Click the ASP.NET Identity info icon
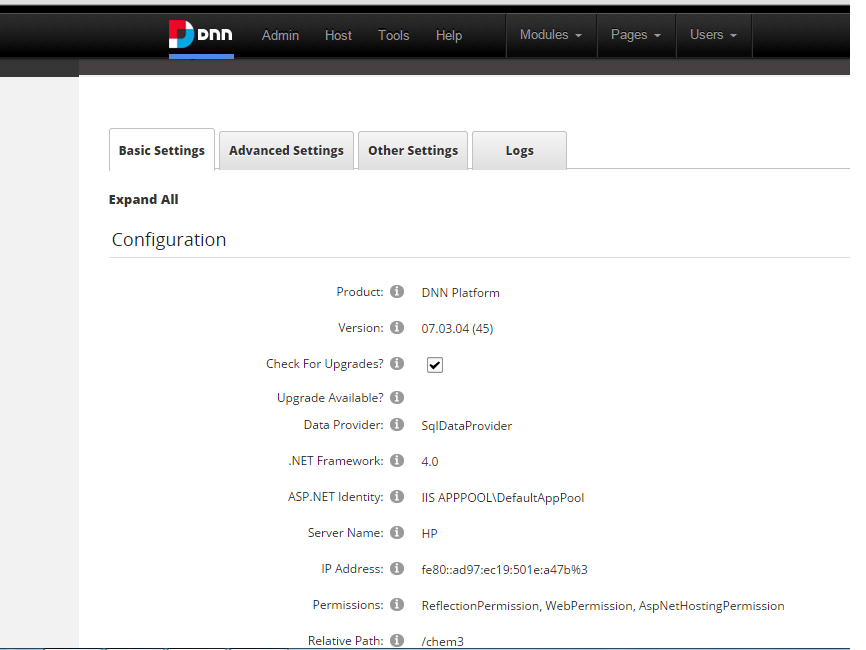This screenshot has width=866, height=650. (397, 496)
